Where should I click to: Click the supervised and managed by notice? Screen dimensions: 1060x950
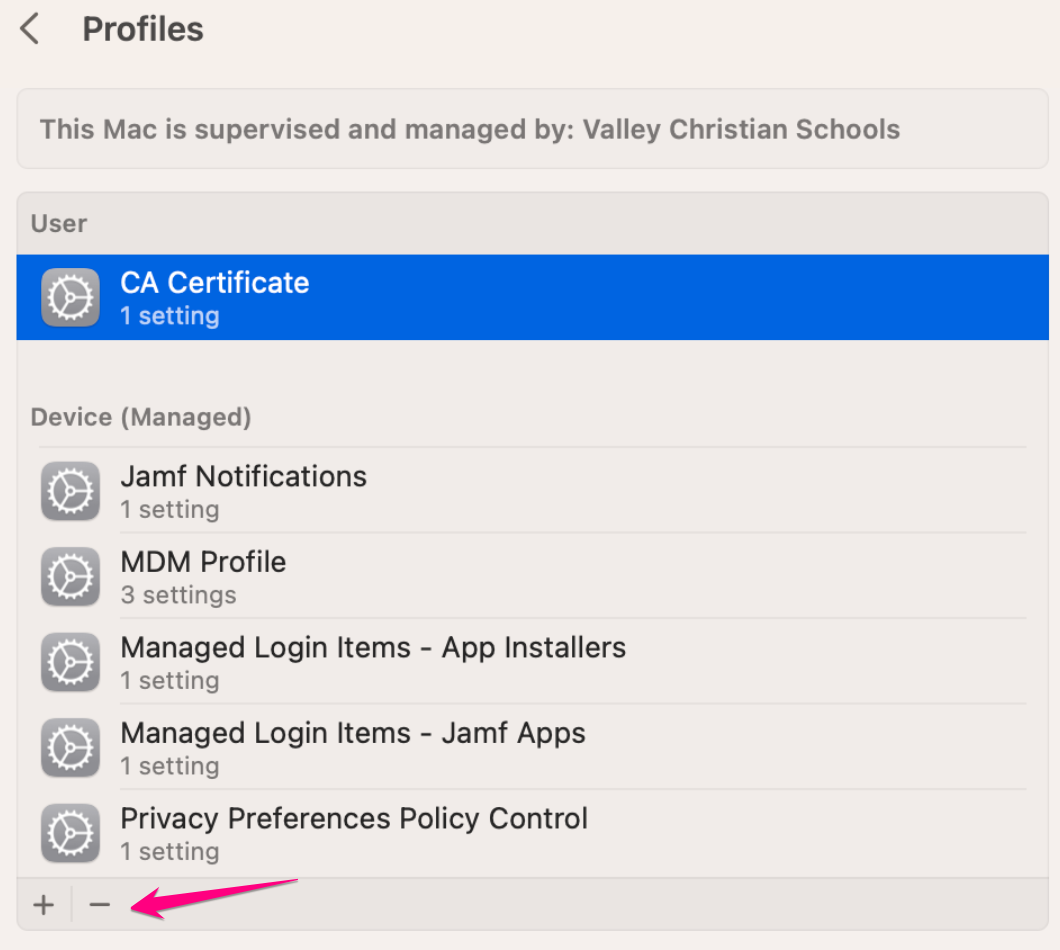coord(469,130)
